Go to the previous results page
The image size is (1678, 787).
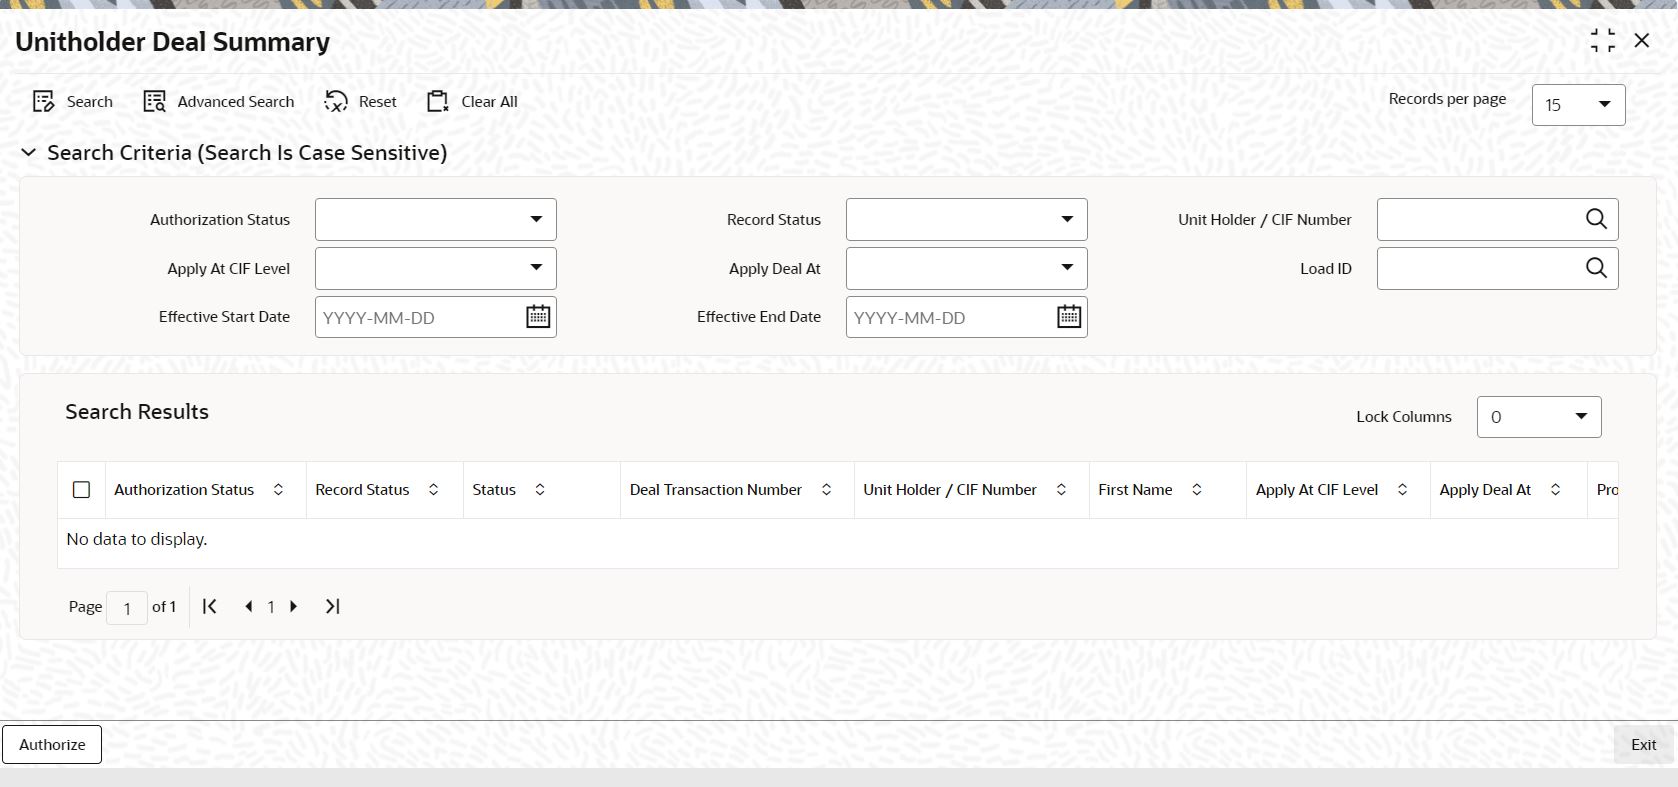(248, 606)
